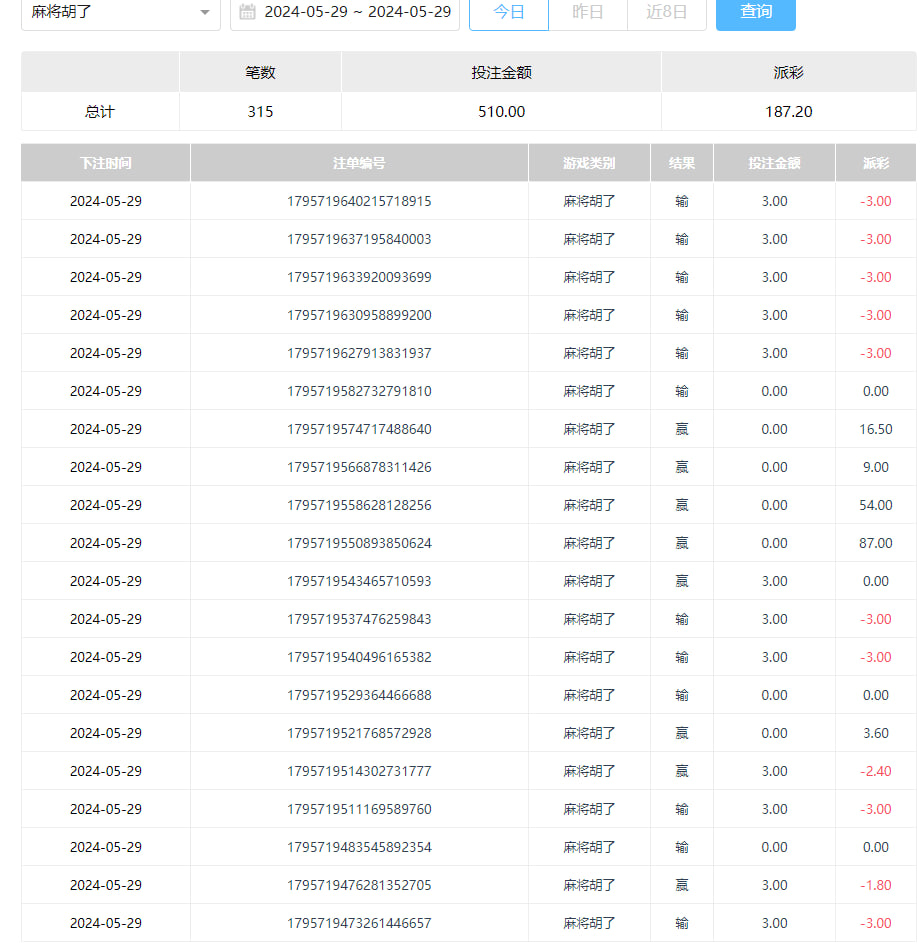The height and width of the screenshot is (951, 921).
Task: Click the 结果 column header
Action: tap(682, 163)
